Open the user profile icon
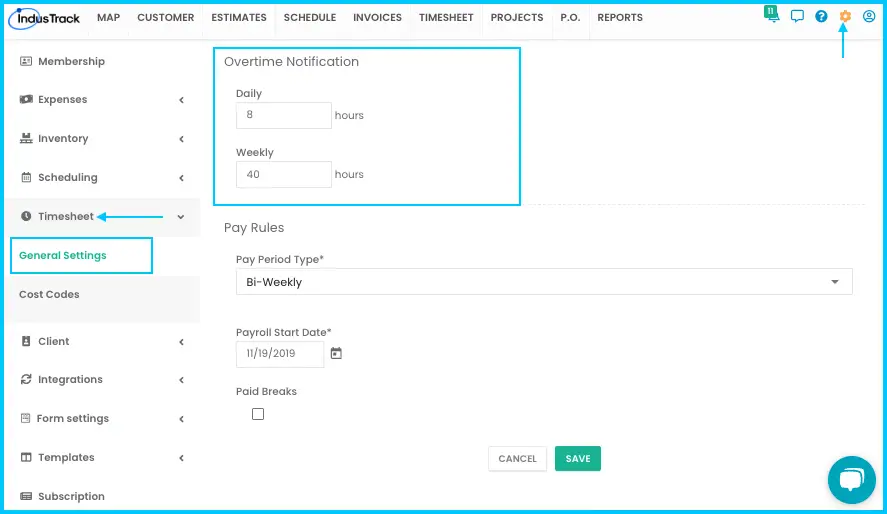 click(869, 16)
